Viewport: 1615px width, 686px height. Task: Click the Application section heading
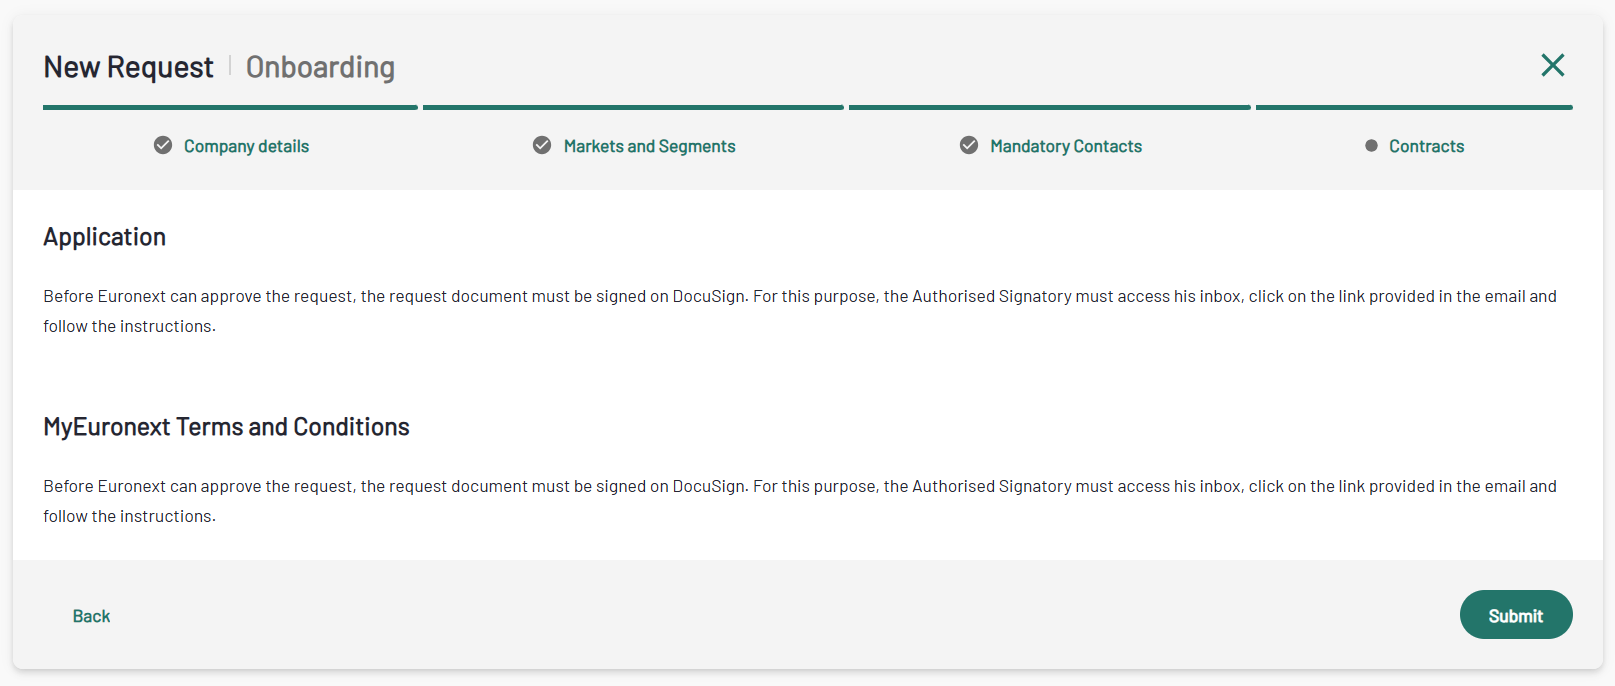point(104,237)
